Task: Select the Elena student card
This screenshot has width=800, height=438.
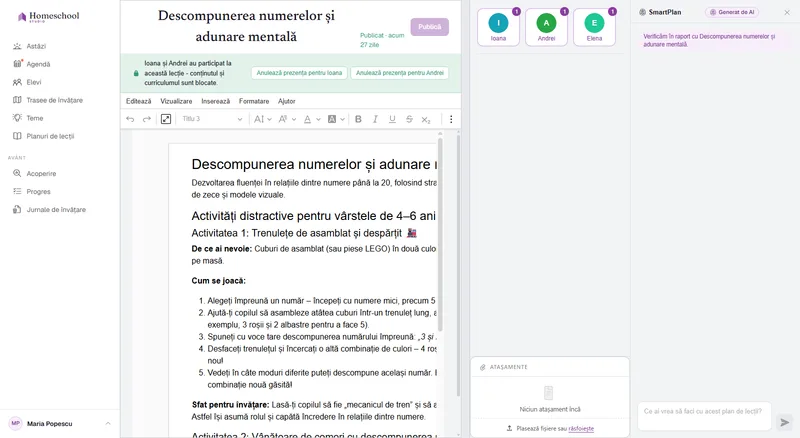Action: 594,27
